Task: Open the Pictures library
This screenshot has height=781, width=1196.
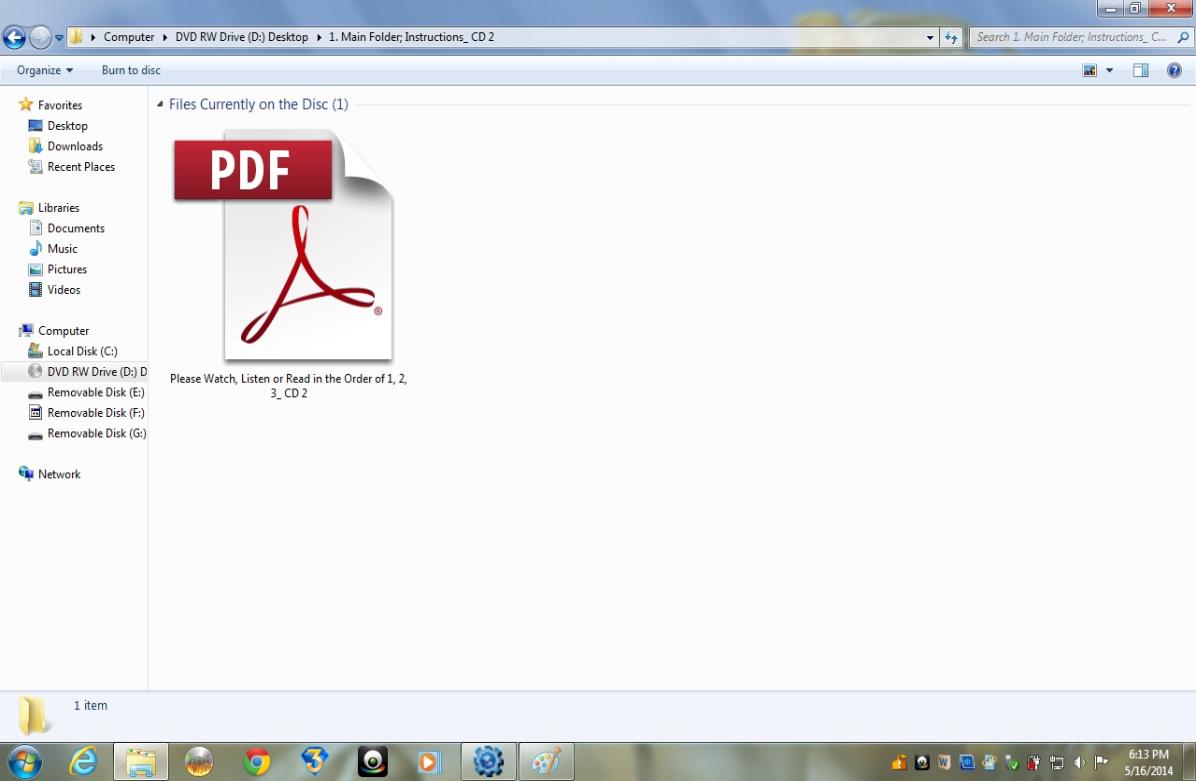Action: click(x=67, y=269)
